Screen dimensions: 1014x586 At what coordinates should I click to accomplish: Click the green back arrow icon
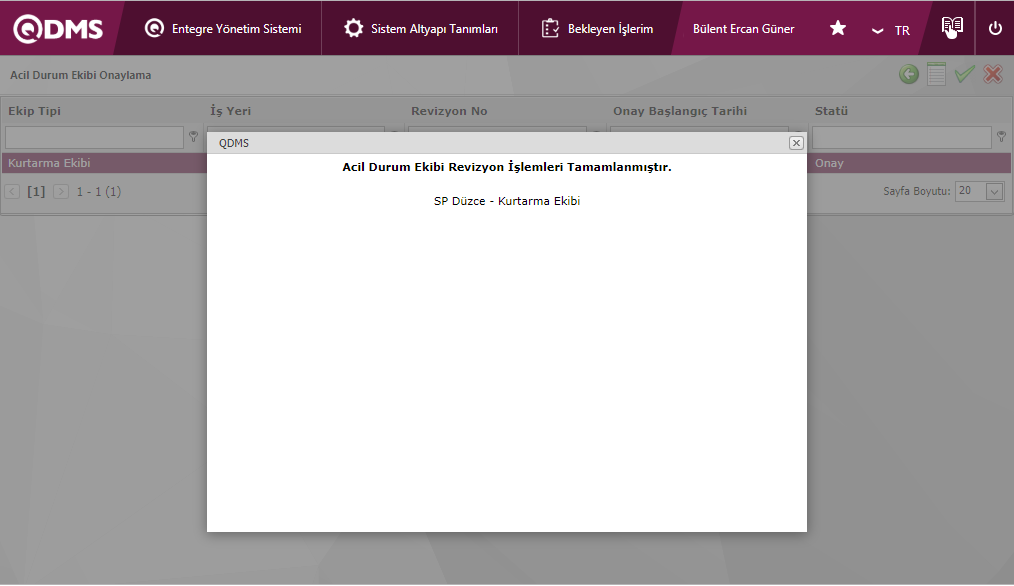pyautogui.click(x=909, y=74)
